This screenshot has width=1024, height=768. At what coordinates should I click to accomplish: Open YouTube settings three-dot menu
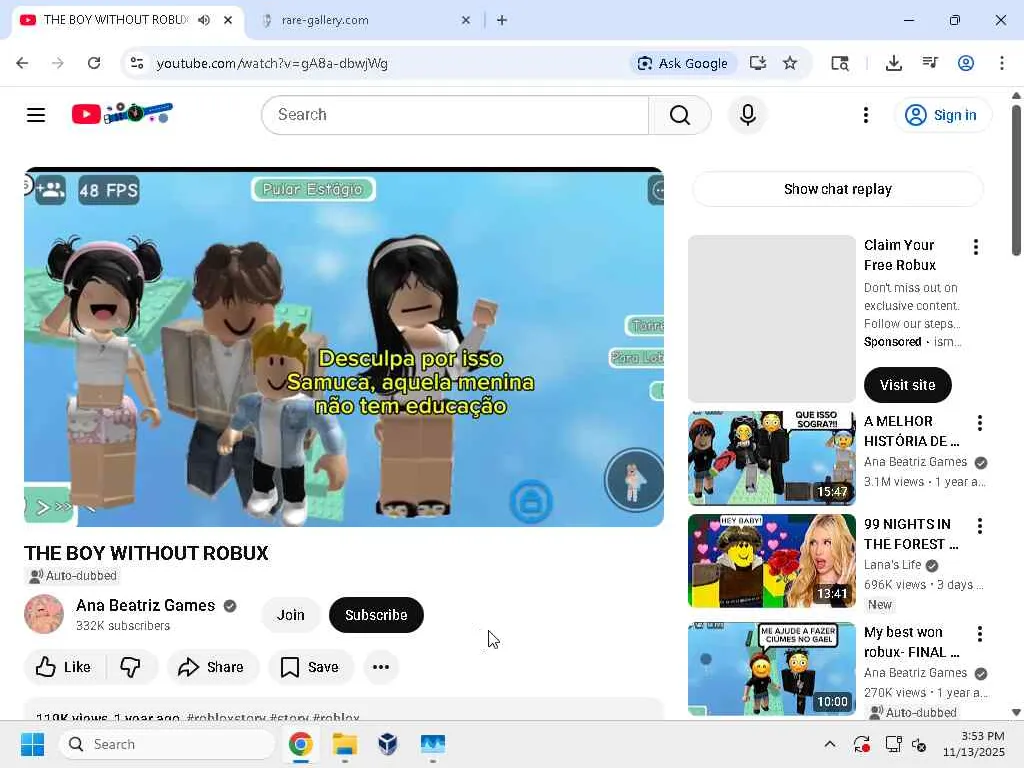(x=866, y=115)
